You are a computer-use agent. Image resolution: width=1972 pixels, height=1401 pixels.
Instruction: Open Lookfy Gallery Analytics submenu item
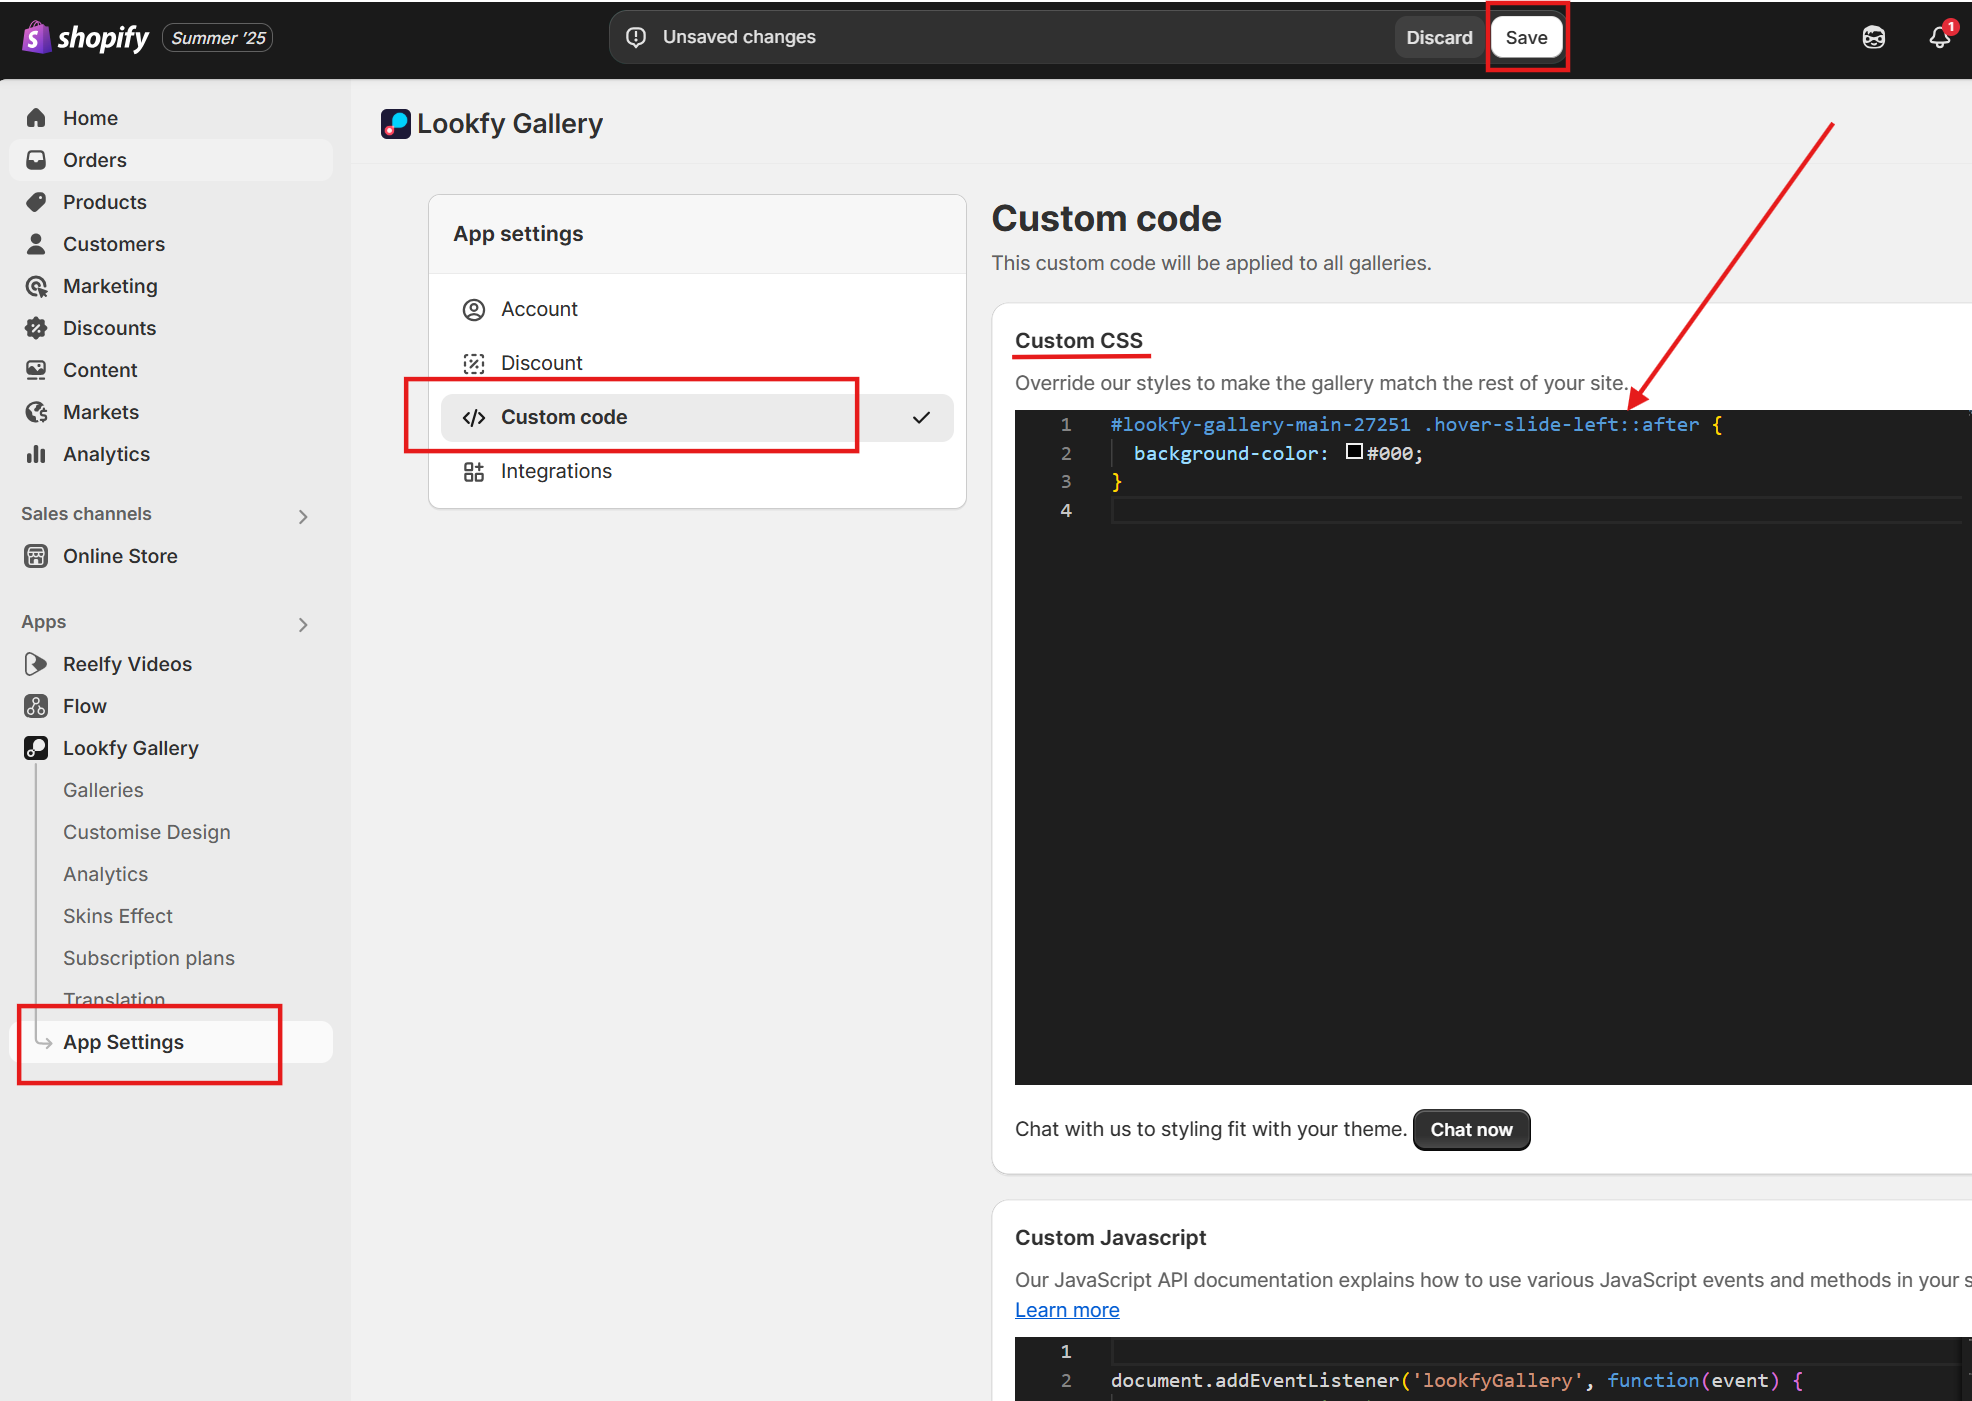[105, 874]
